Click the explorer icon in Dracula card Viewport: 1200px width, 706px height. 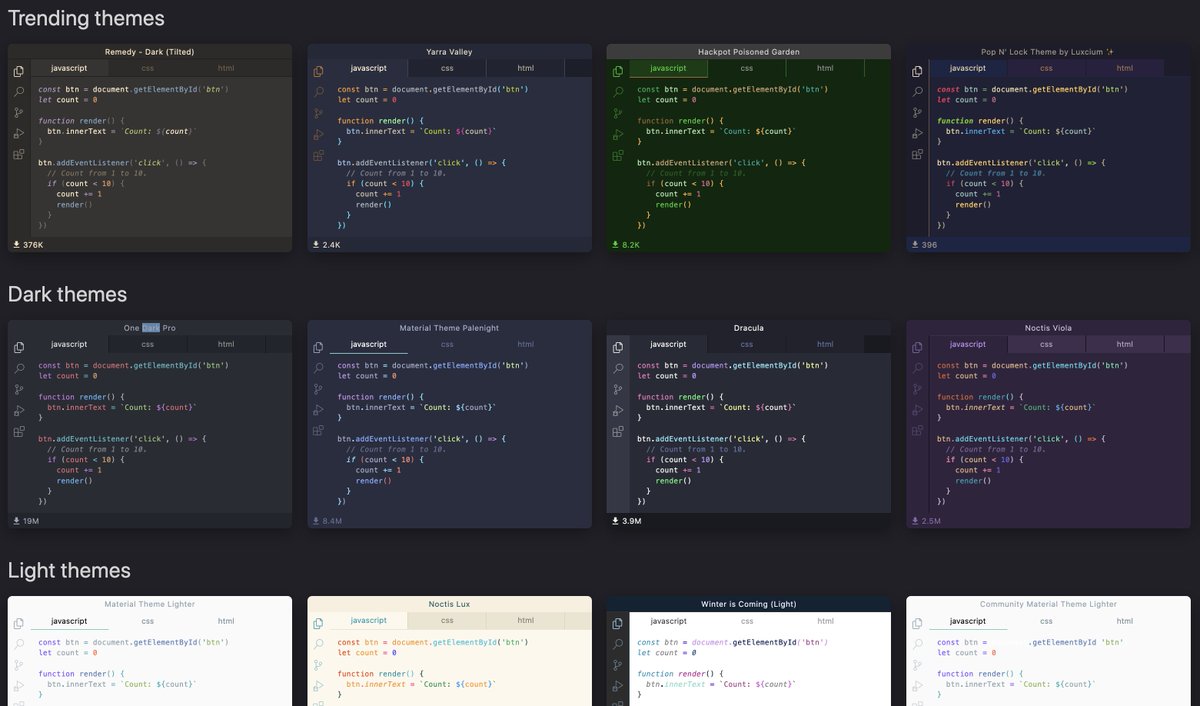tap(618, 347)
